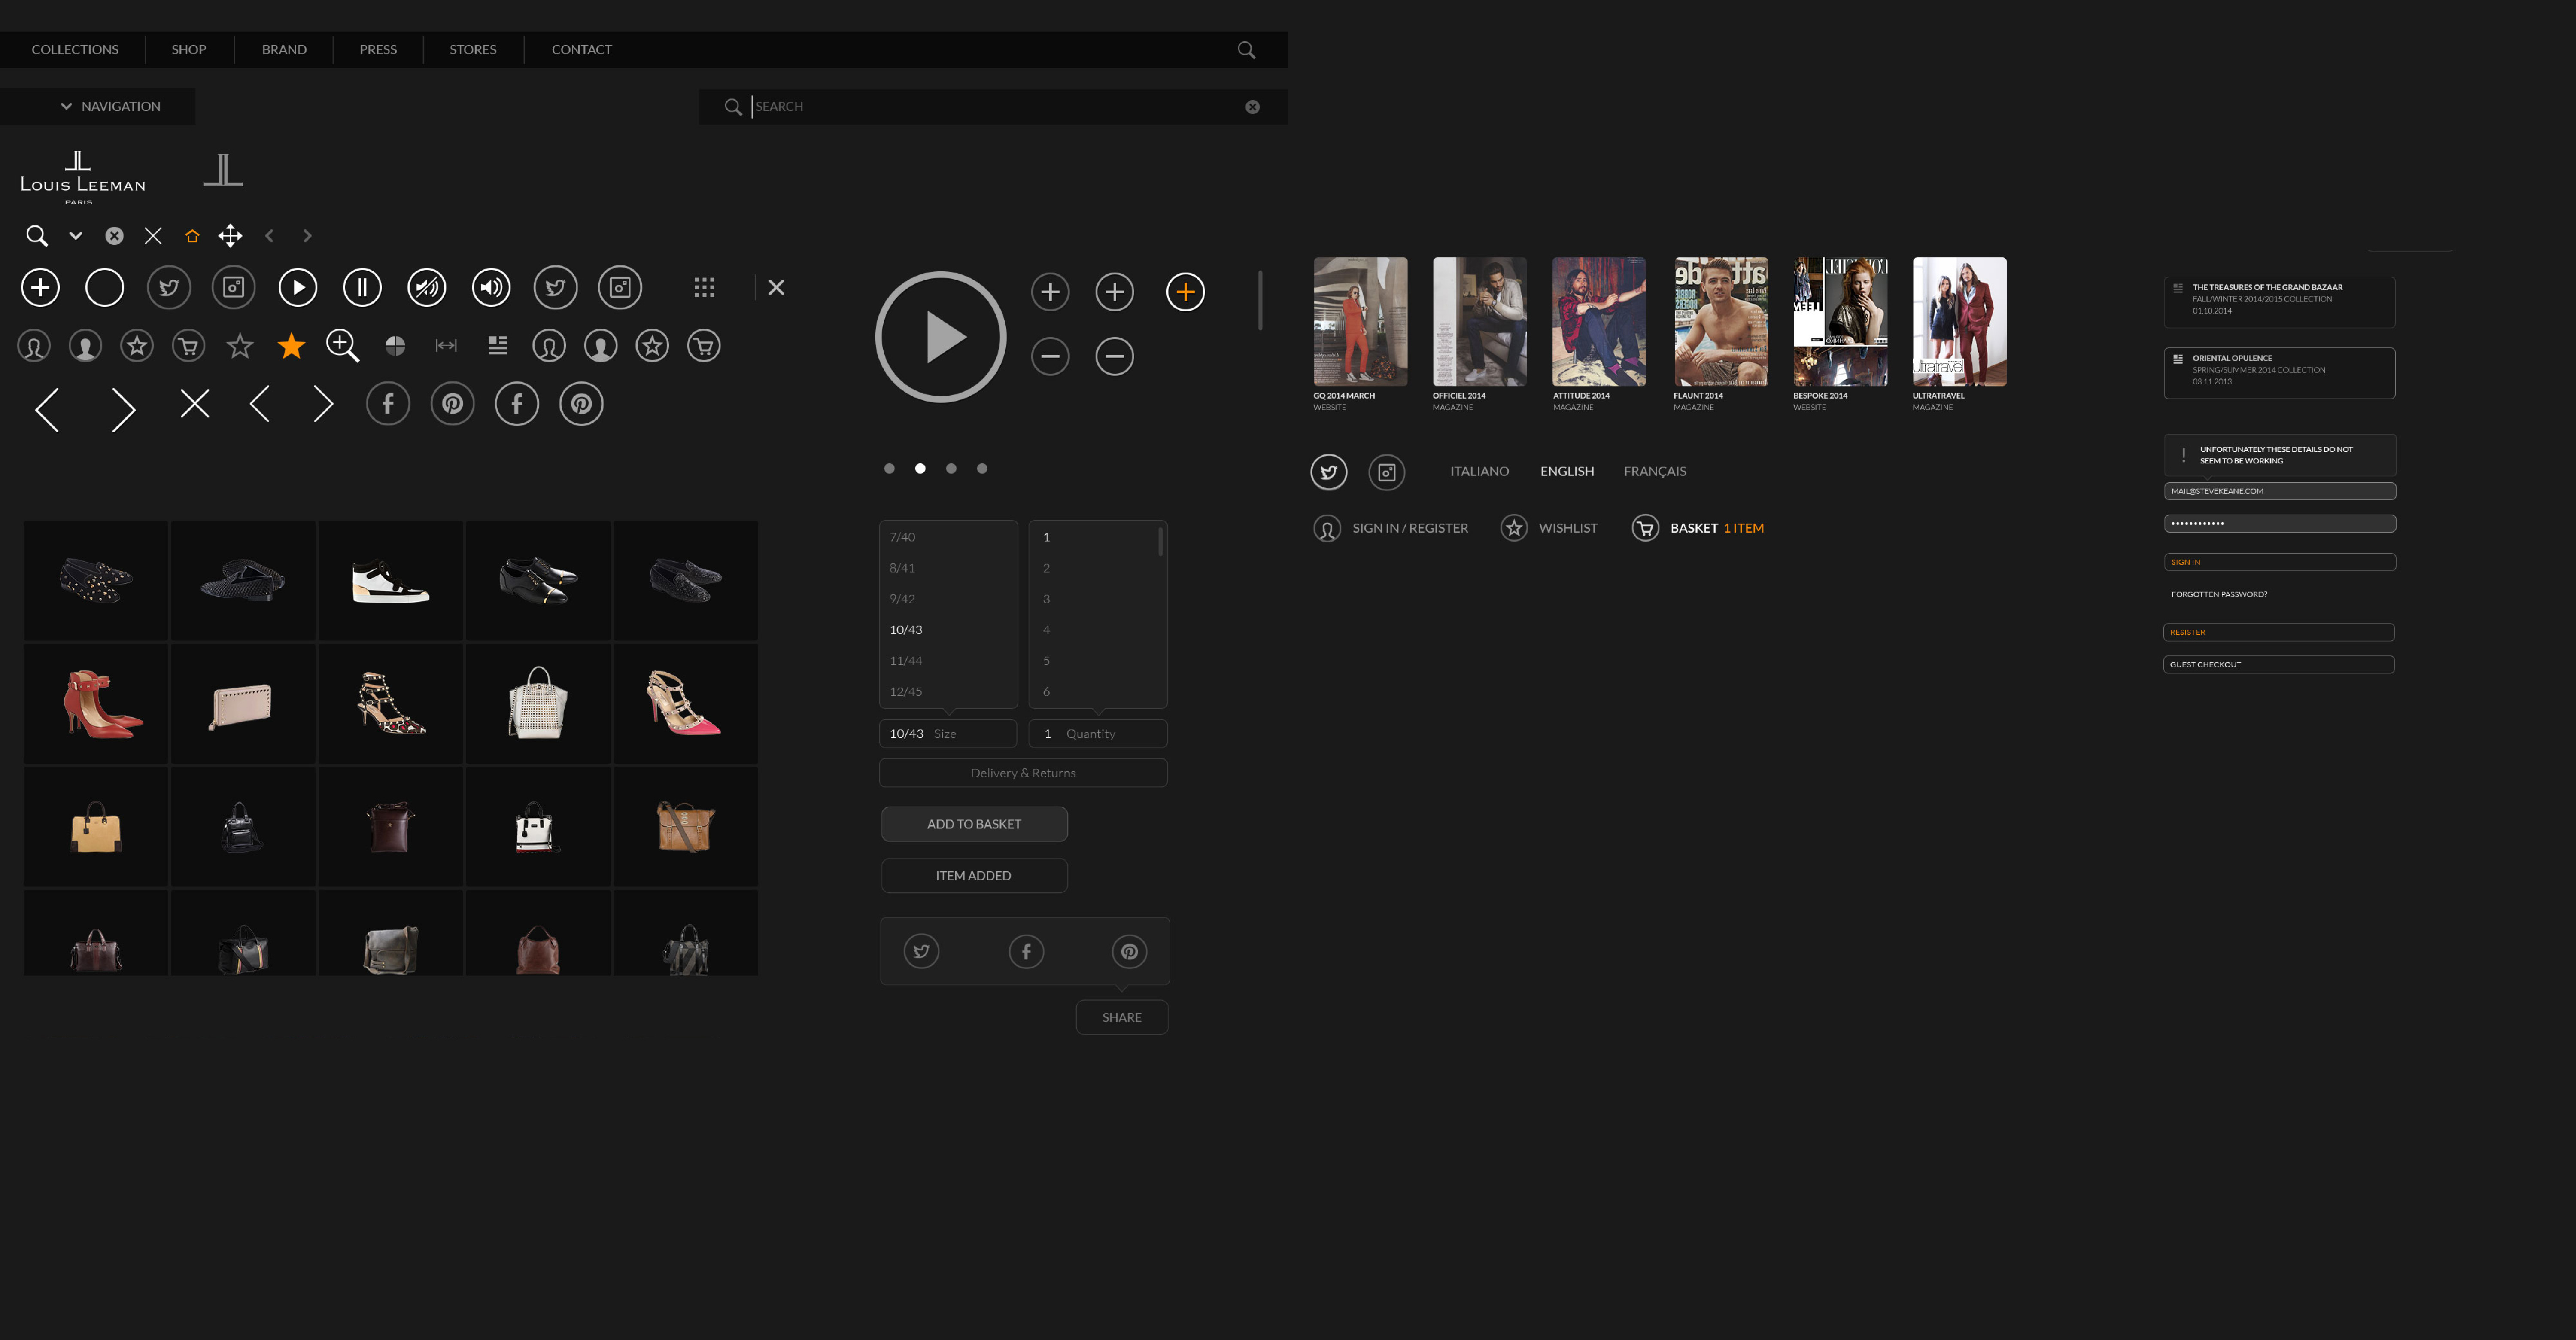Select size 11/44 in the list
Image resolution: width=2576 pixels, height=1340 pixels.
tap(906, 661)
